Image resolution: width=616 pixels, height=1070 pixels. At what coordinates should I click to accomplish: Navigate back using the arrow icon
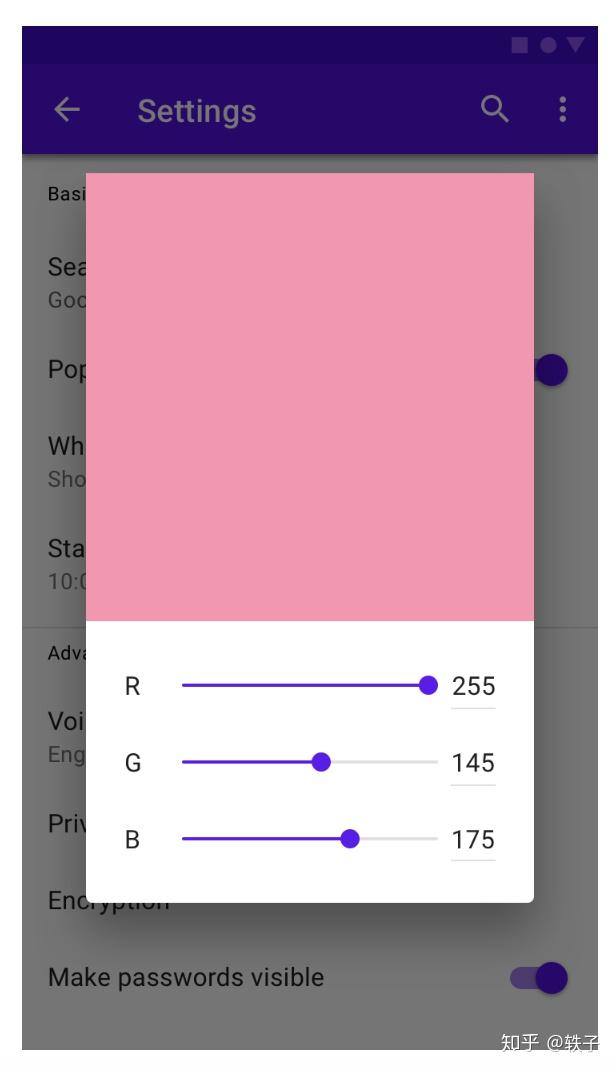(x=66, y=109)
